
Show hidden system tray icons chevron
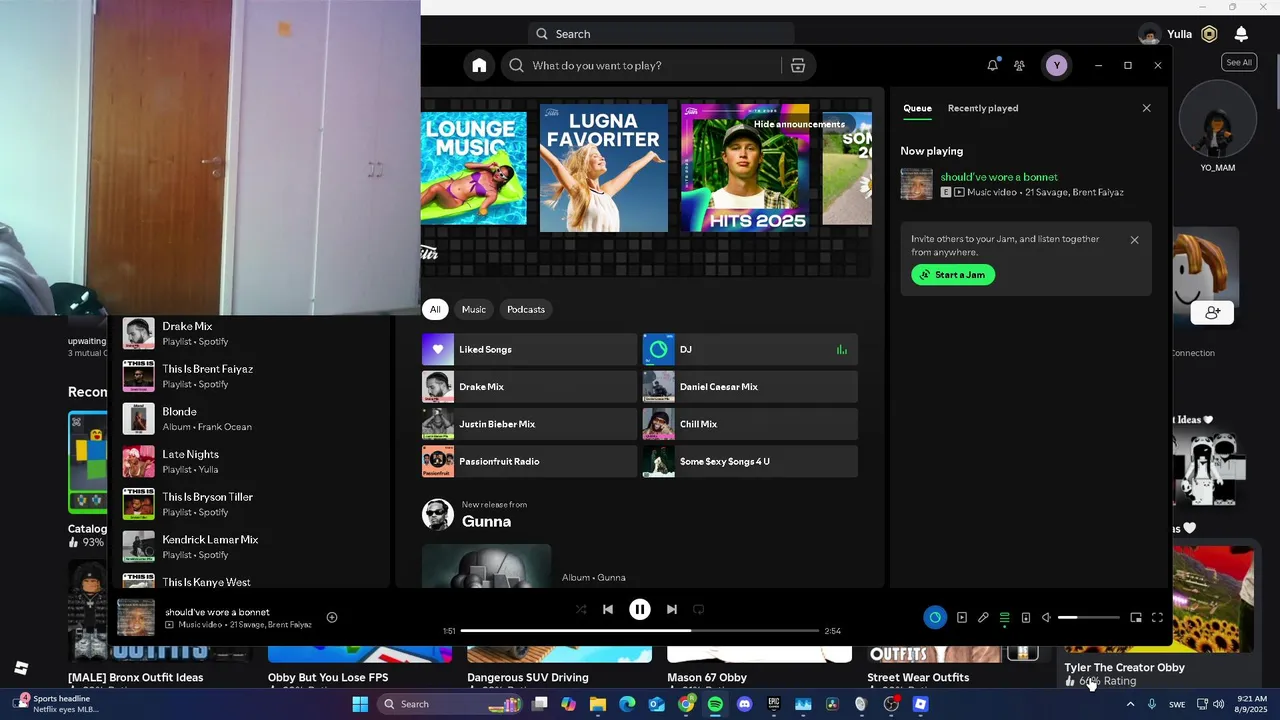coord(1130,704)
